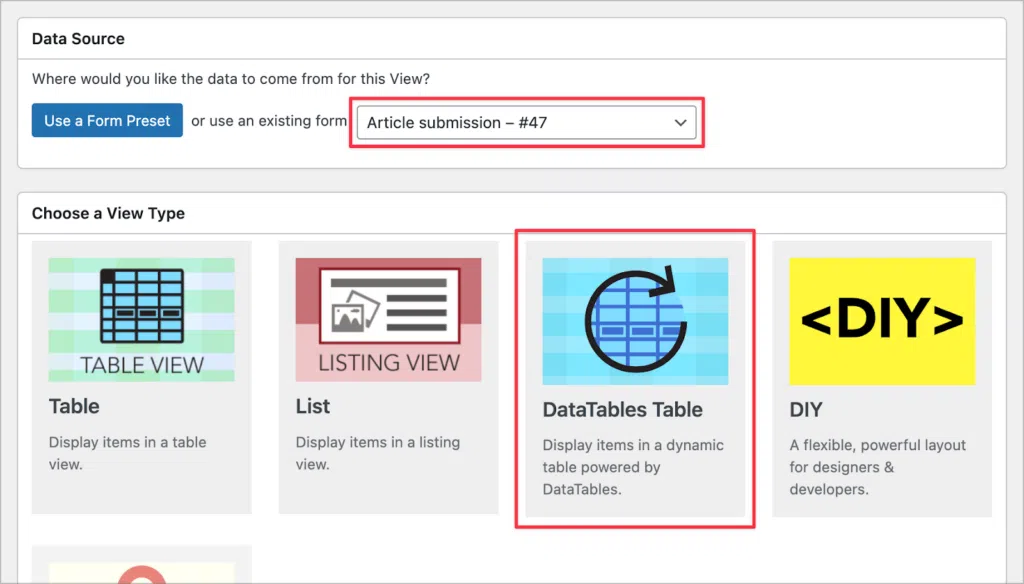This screenshot has width=1024, height=584.
Task: Select the Listing View icon
Action: click(x=389, y=319)
